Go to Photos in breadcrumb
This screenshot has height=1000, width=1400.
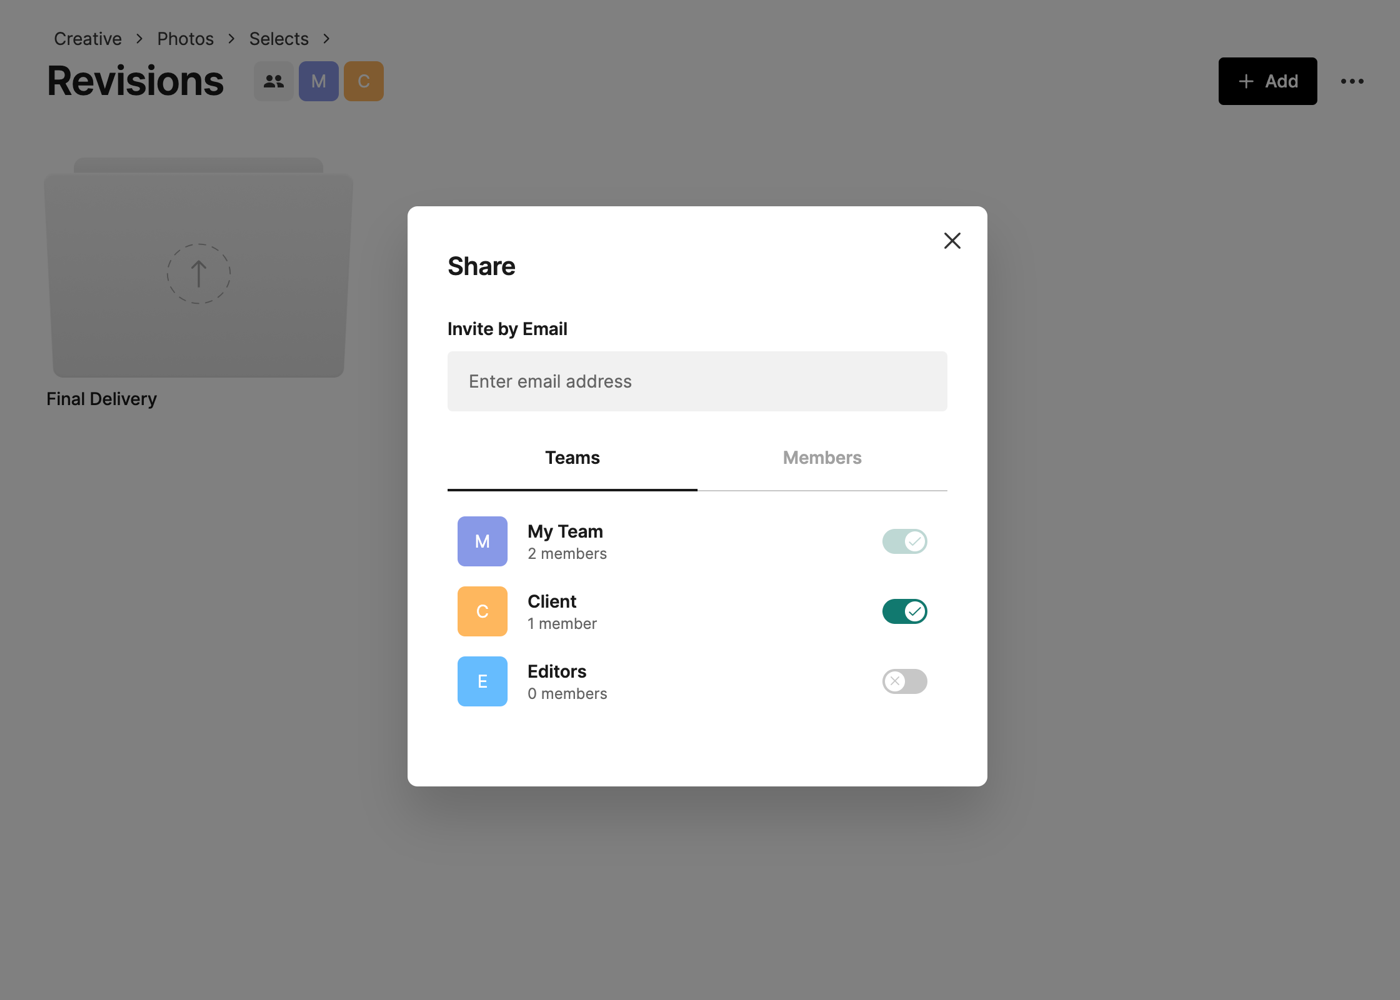tap(185, 39)
